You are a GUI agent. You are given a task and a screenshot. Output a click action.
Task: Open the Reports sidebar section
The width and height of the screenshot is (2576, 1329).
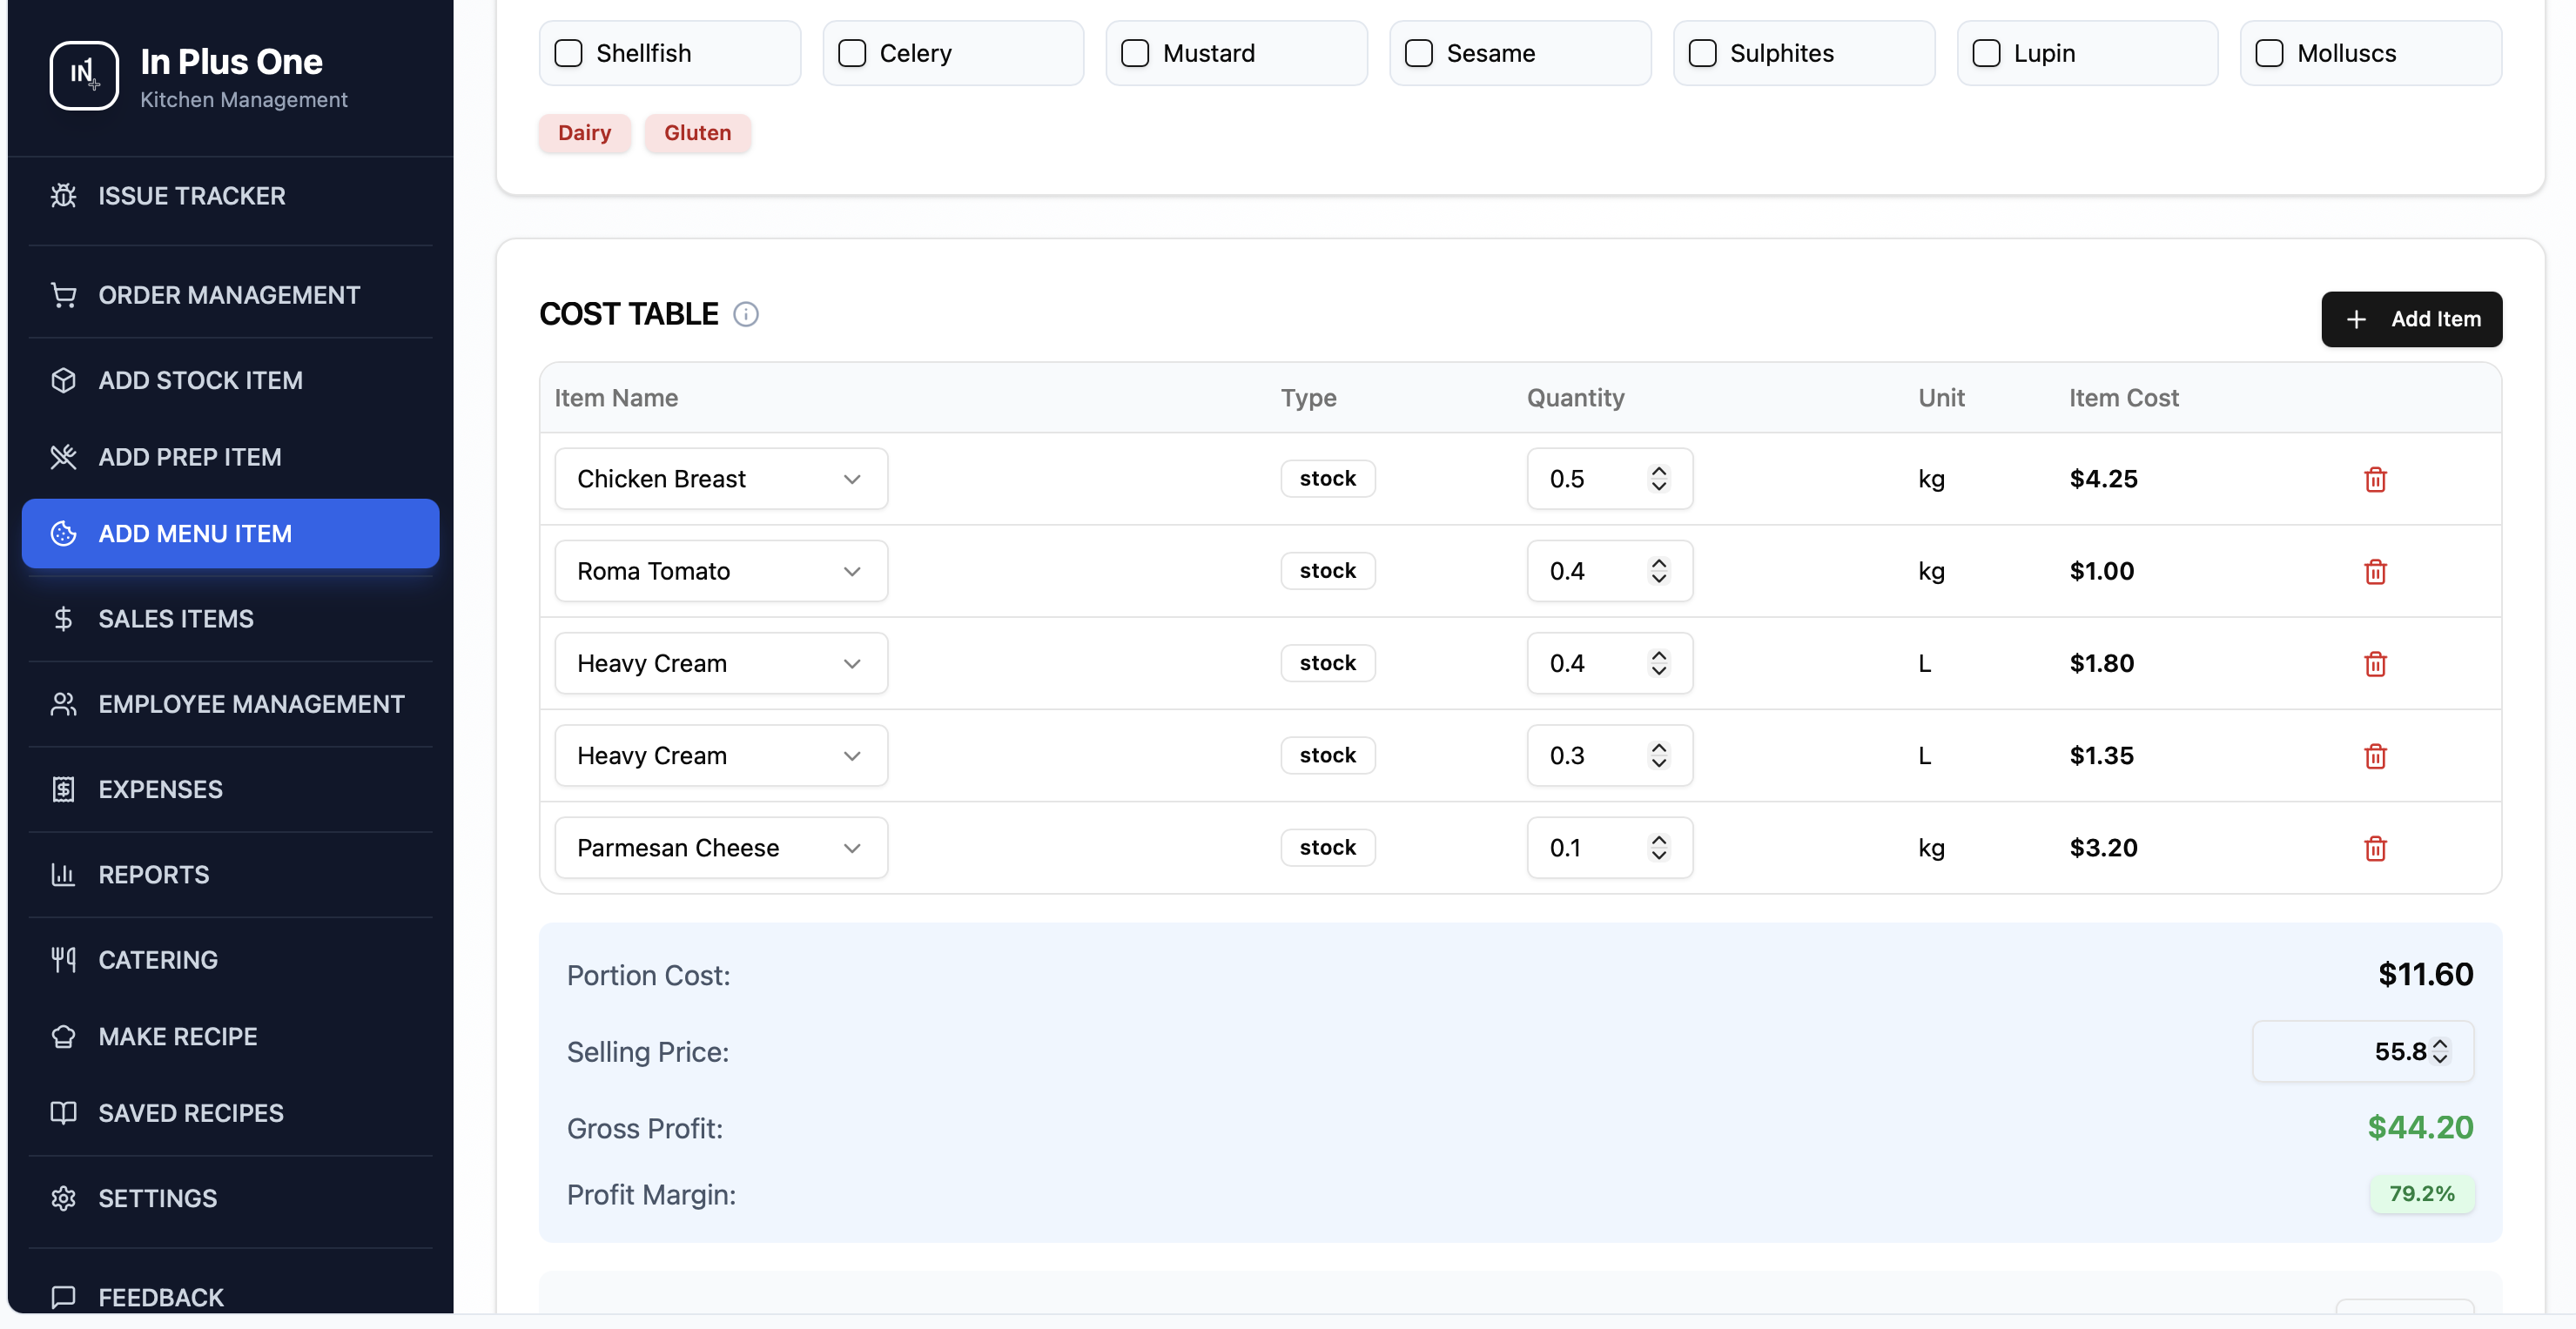coord(154,875)
